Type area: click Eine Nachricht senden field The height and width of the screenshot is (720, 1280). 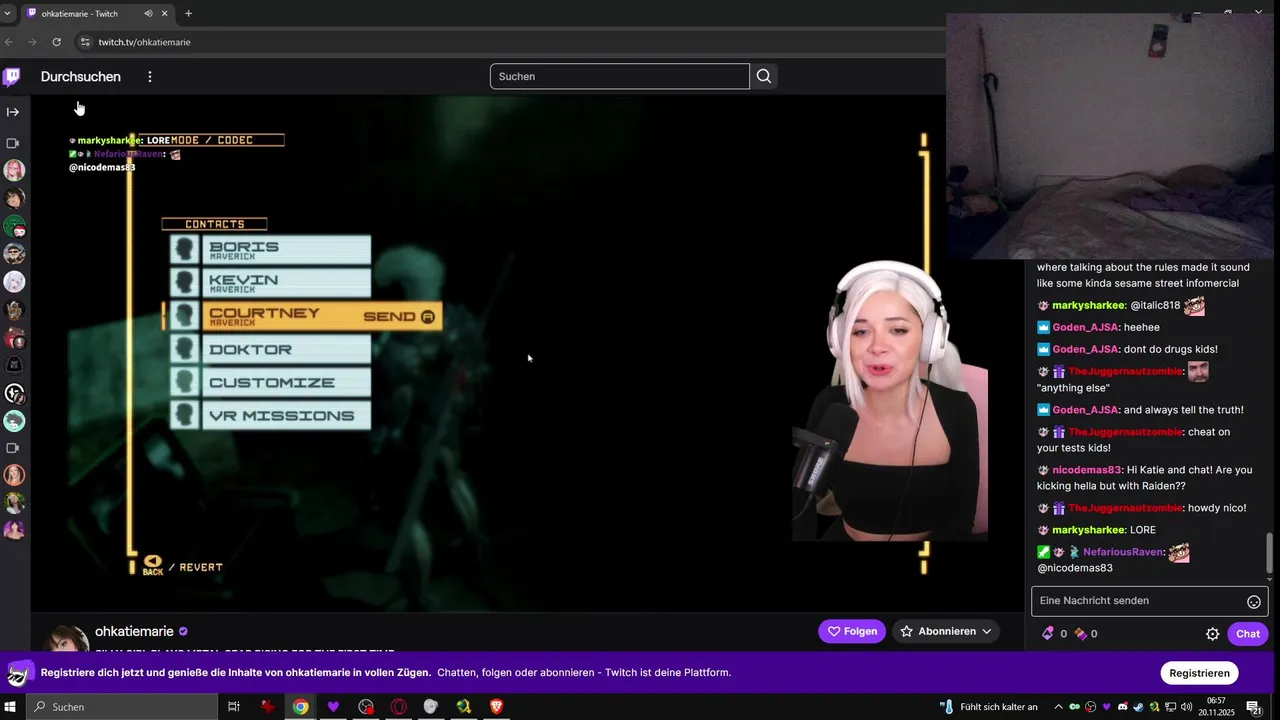[x=1138, y=601]
